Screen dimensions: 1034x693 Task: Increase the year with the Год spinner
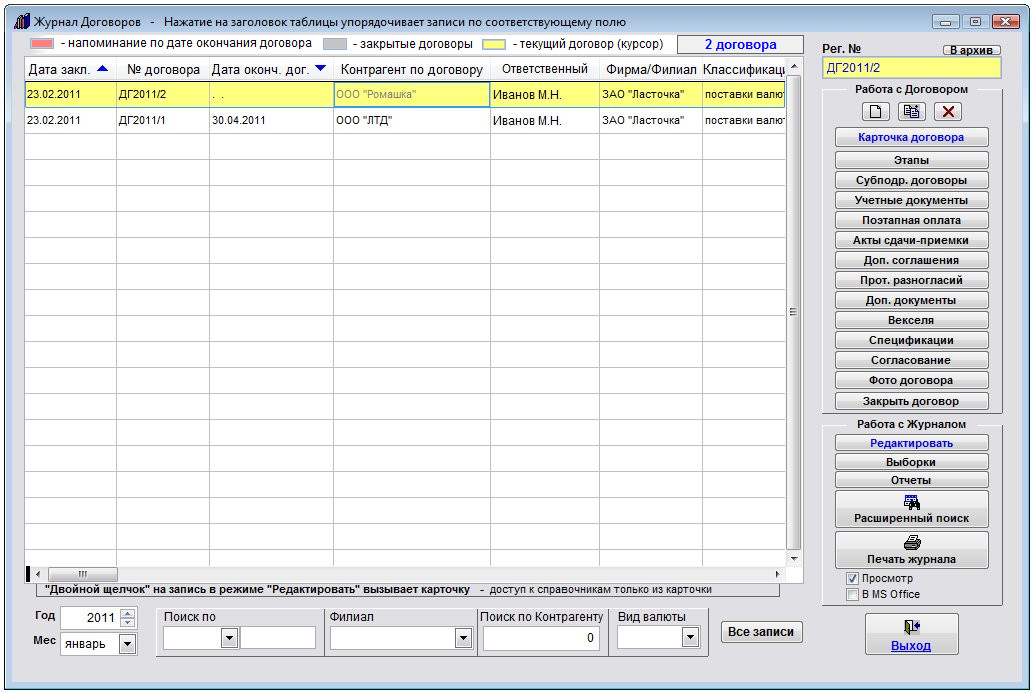pyautogui.click(x=127, y=613)
